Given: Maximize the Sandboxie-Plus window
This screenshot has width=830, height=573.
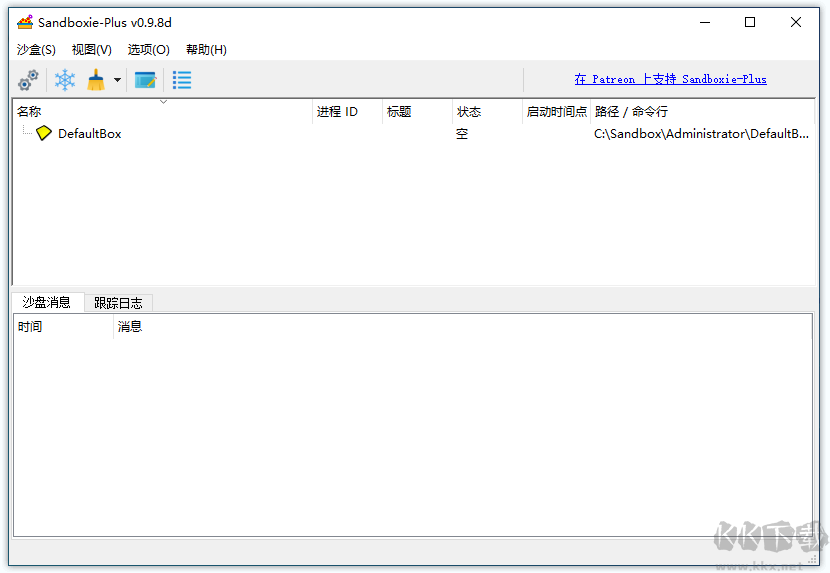Looking at the screenshot, I should pos(750,22).
